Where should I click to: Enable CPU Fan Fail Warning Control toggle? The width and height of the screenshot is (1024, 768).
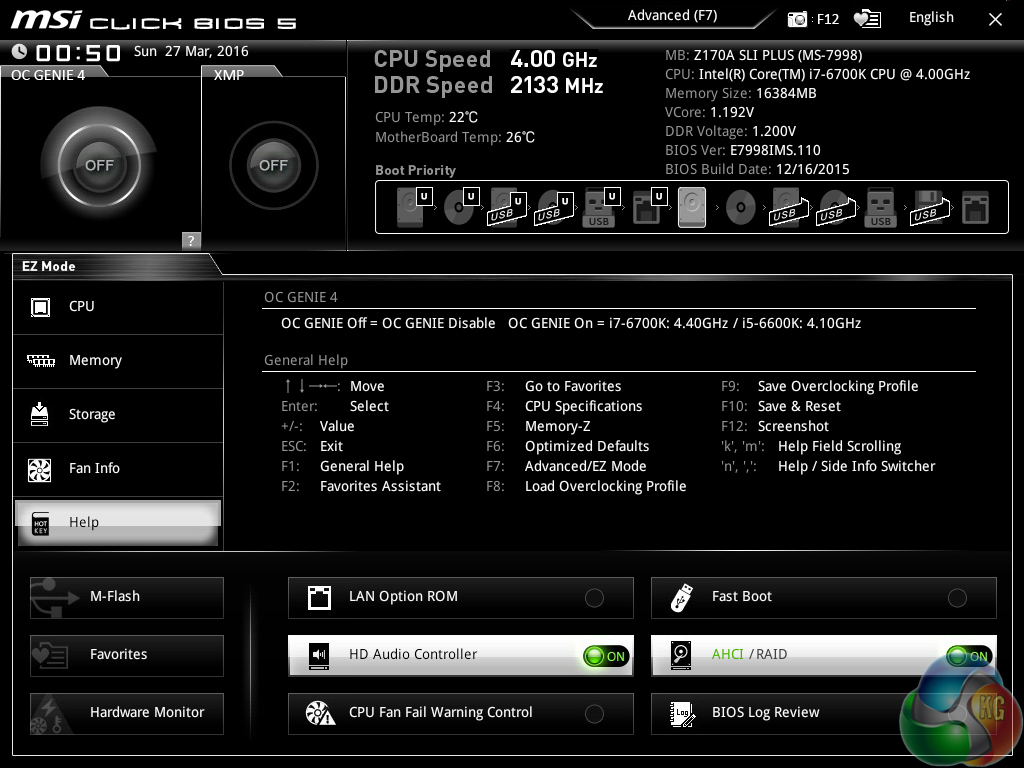point(594,714)
